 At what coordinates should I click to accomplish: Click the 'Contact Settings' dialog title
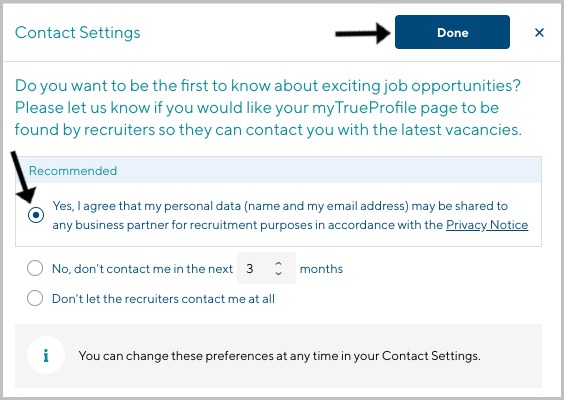pyautogui.click(x=77, y=32)
